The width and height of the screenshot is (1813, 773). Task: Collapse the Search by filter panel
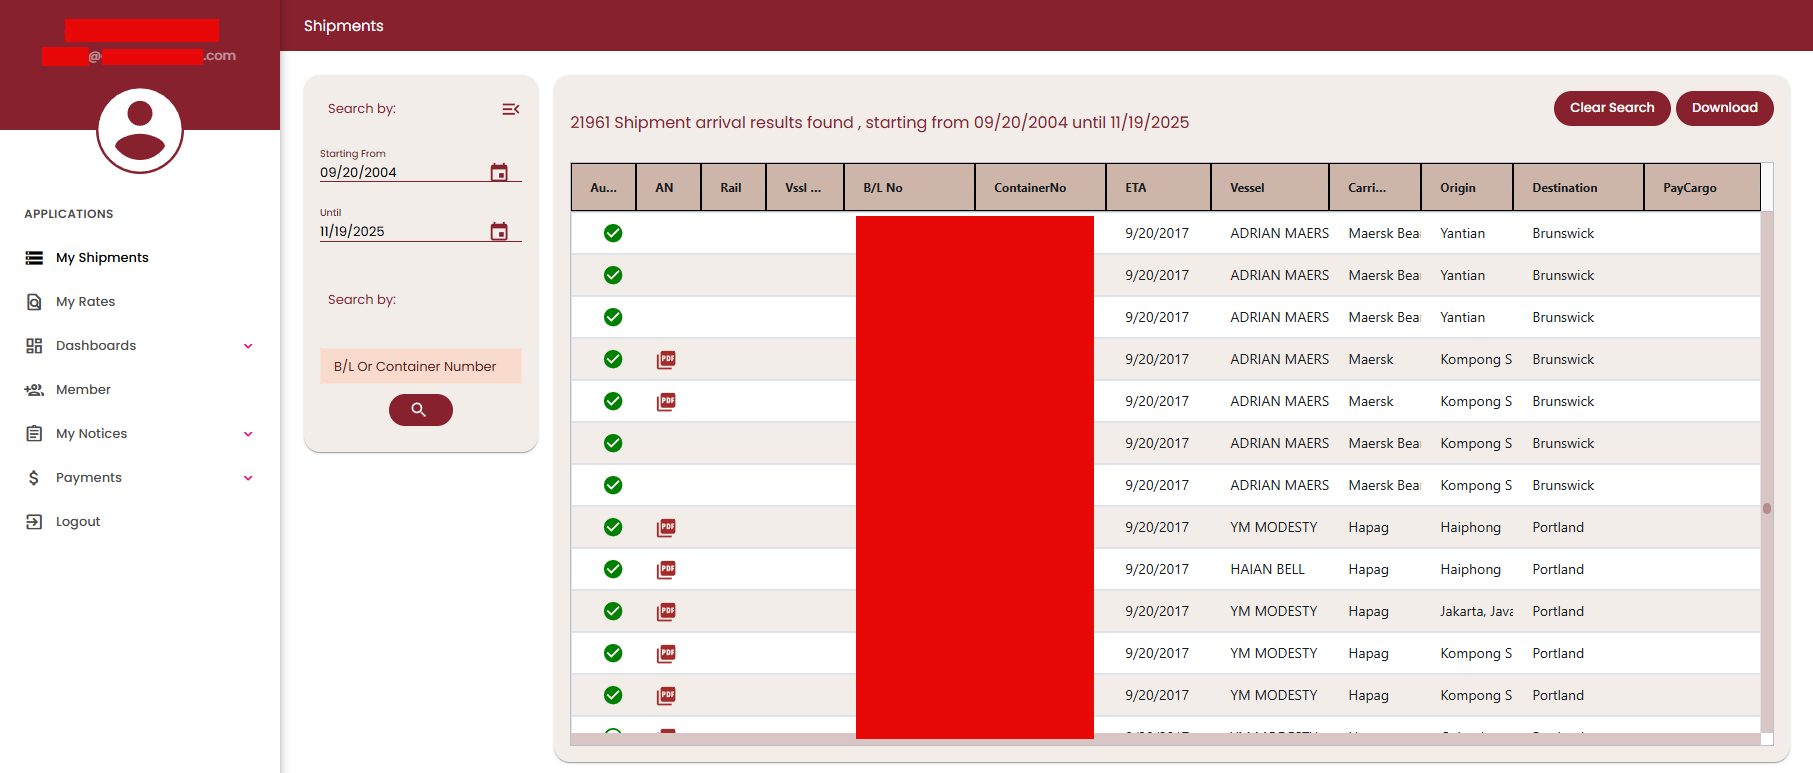510,109
